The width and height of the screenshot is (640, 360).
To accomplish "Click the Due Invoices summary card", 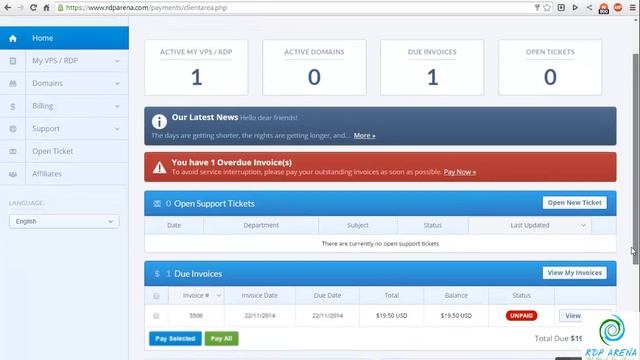I will [432, 67].
